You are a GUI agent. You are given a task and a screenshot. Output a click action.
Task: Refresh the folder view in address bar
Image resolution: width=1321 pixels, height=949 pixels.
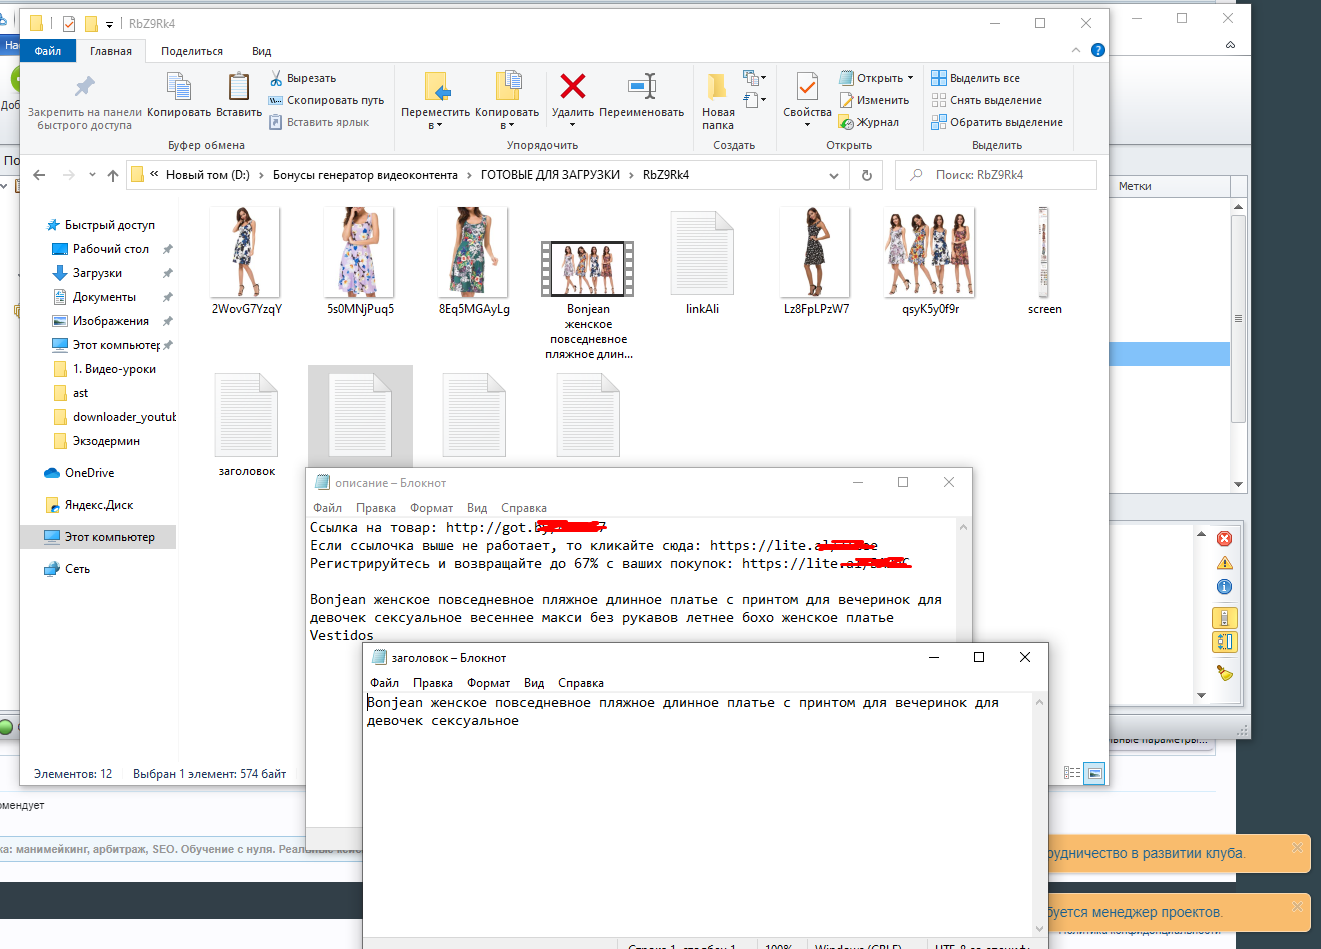[866, 175]
